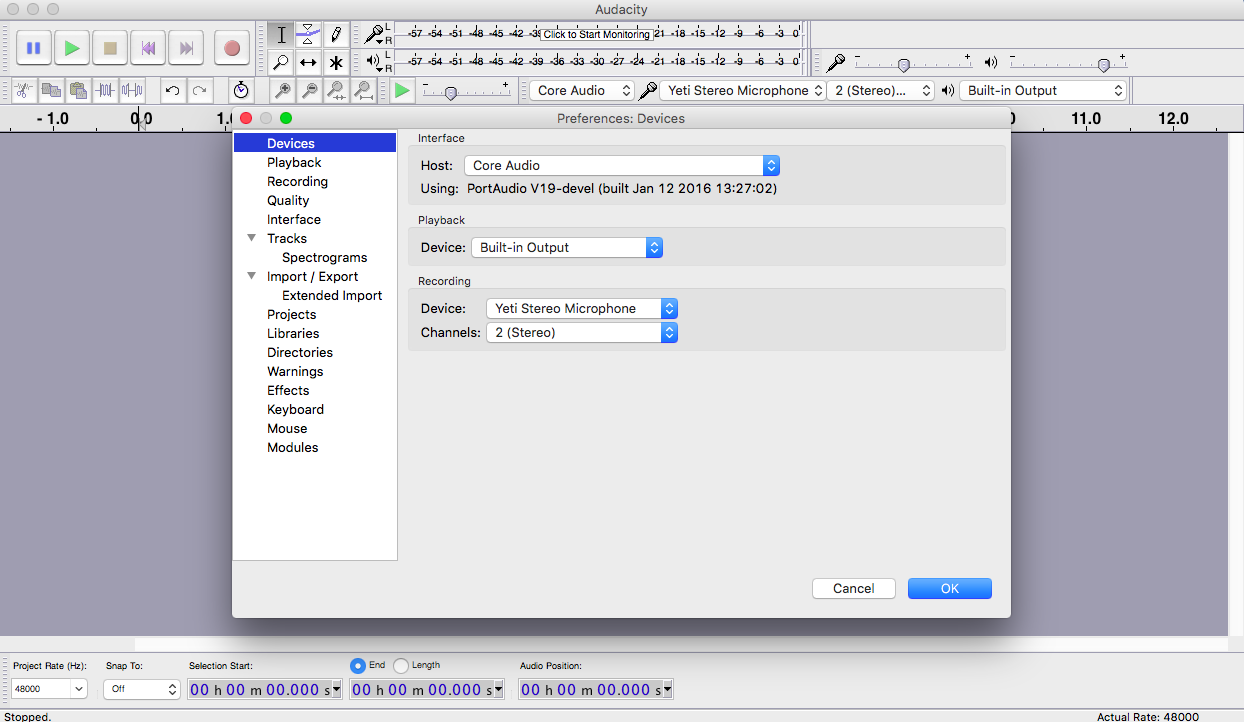Open Built-in Output toolbar dropdown
Image resolution: width=1244 pixels, height=722 pixels.
click(1043, 90)
